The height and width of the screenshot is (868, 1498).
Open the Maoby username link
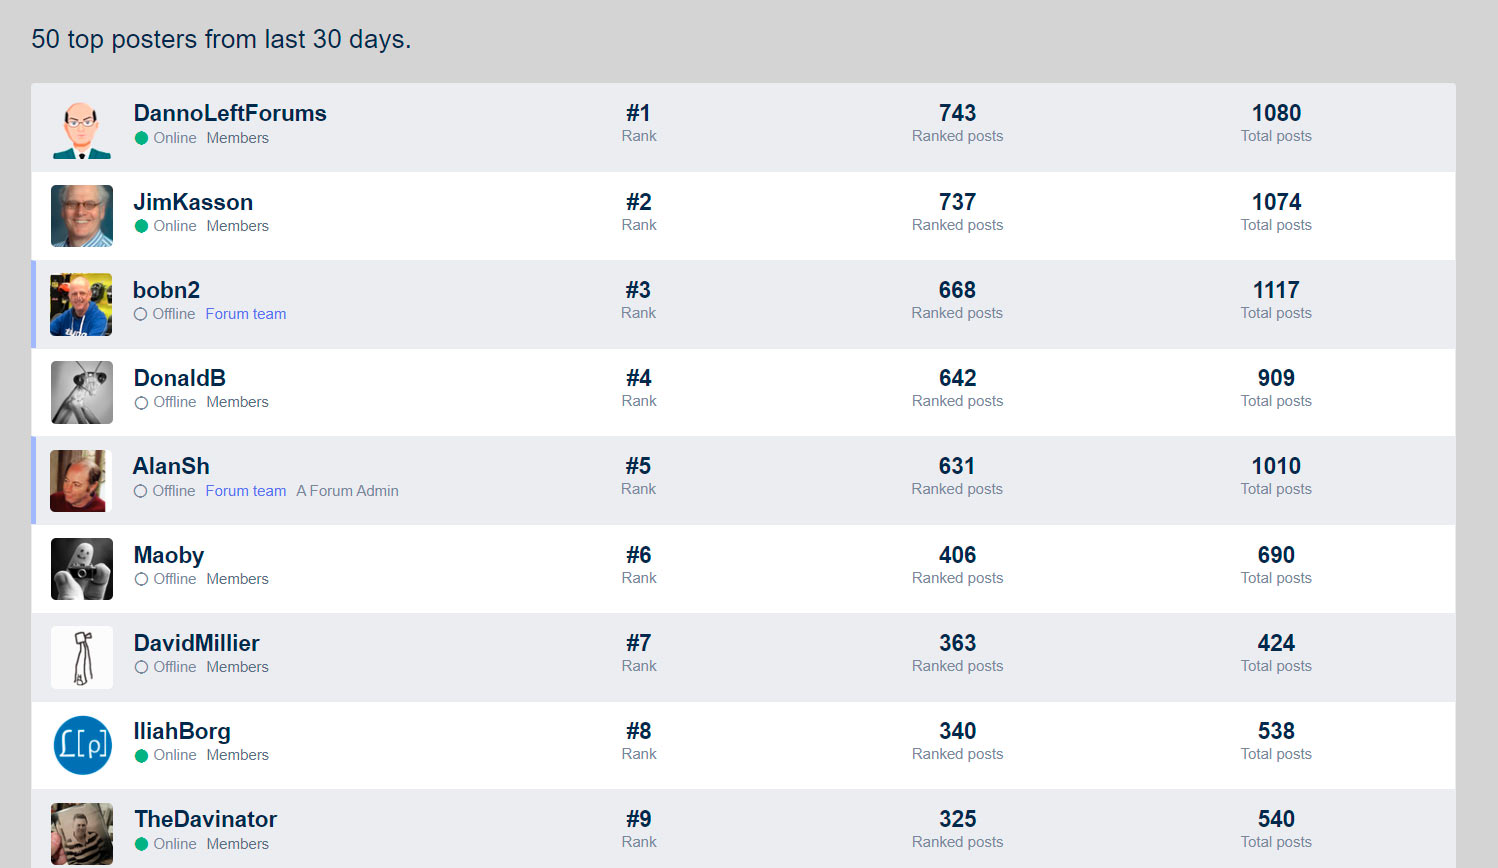pyautogui.click(x=169, y=555)
